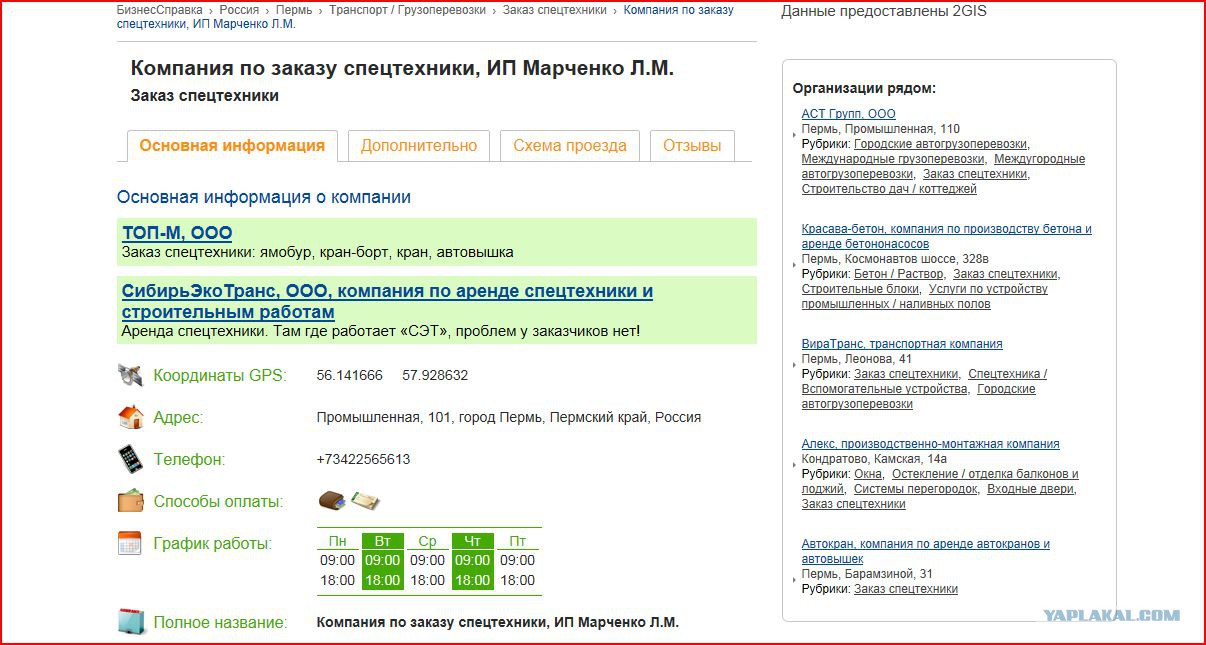
Task: Click phone number +73422565613
Action: 363,459
